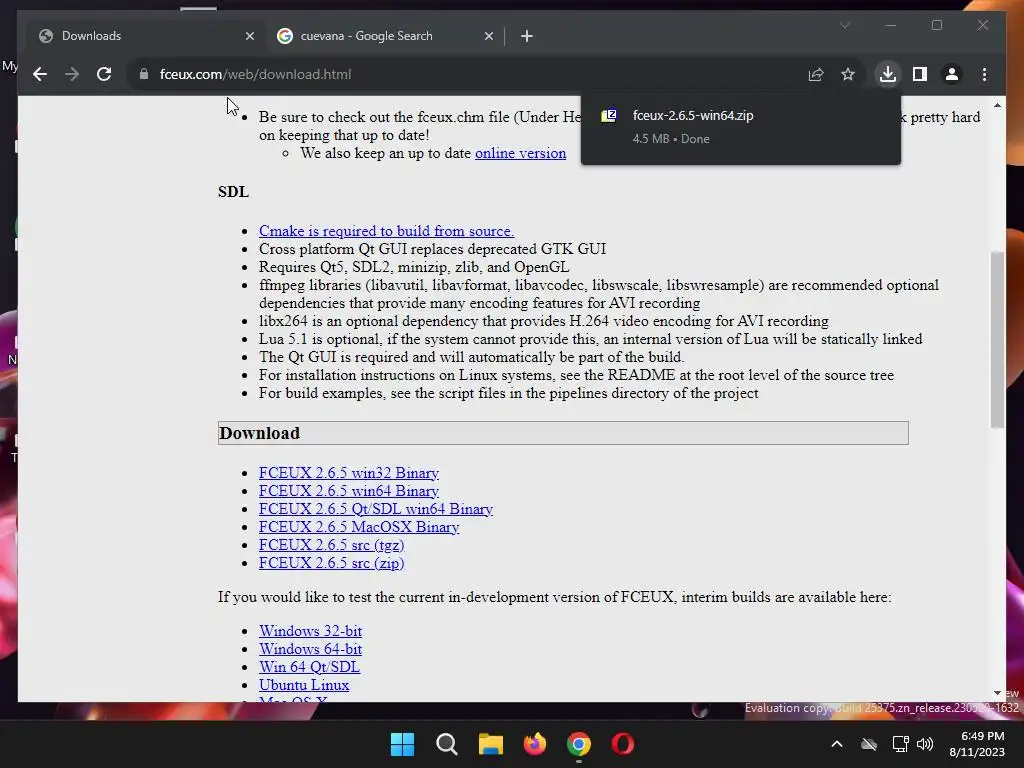The width and height of the screenshot is (1024, 768).
Task: Download FCEUX 2.6.5 src (tgz)
Action: 331,545
